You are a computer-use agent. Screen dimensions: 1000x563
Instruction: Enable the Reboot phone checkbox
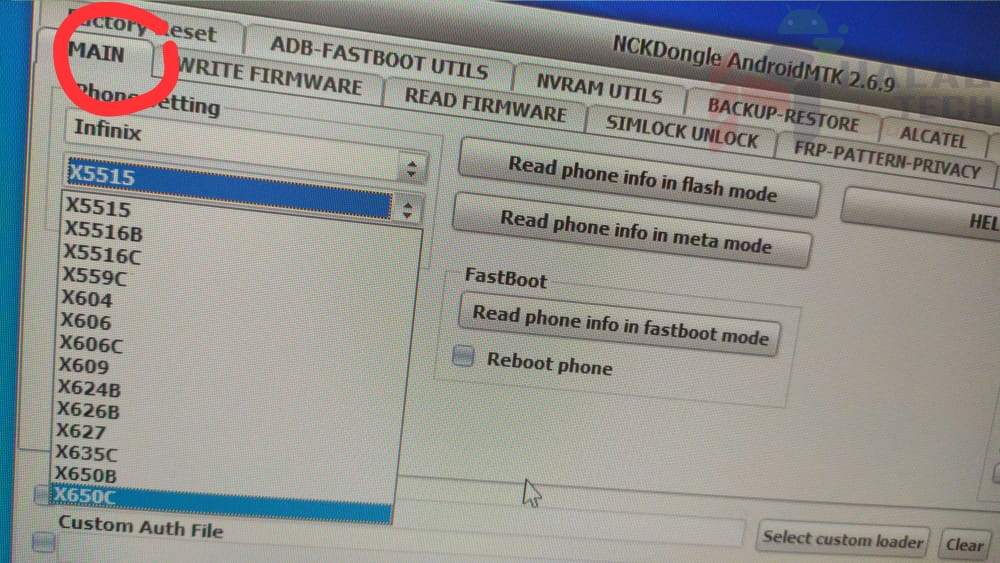click(463, 356)
